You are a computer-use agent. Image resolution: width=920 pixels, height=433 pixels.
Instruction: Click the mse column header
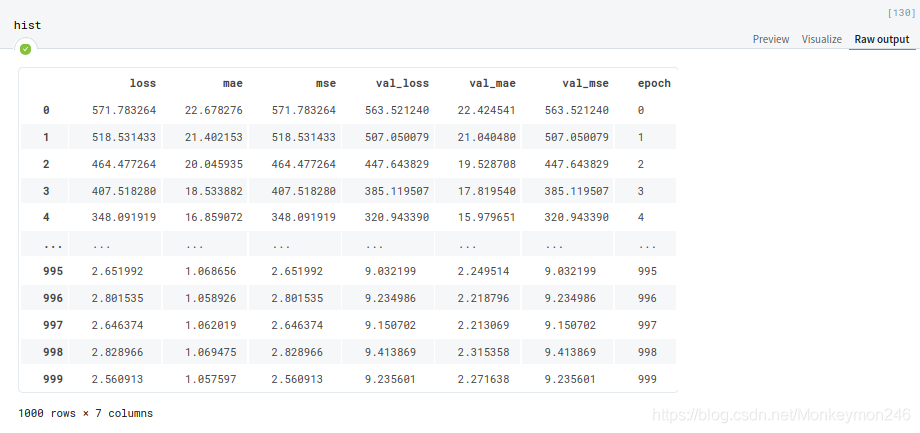pyautogui.click(x=326, y=83)
